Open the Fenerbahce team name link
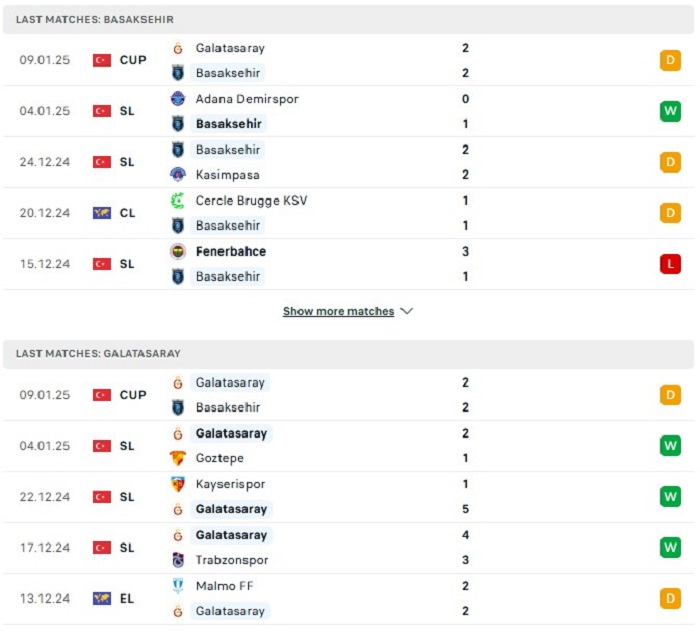 231,251
